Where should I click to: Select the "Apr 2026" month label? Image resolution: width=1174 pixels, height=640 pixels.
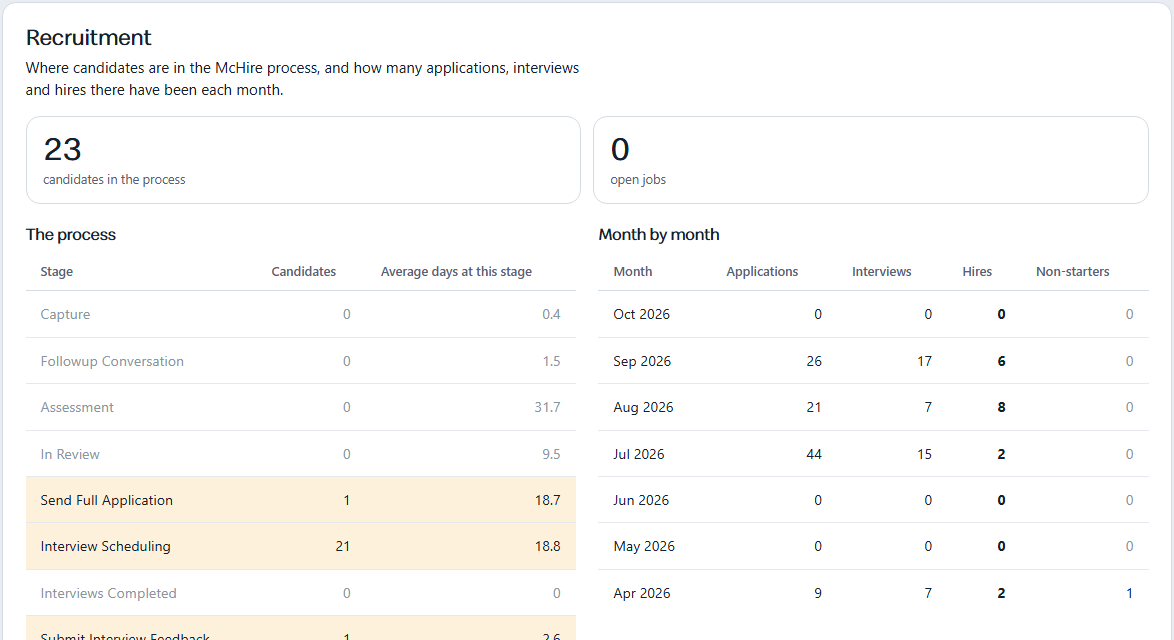(x=642, y=593)
